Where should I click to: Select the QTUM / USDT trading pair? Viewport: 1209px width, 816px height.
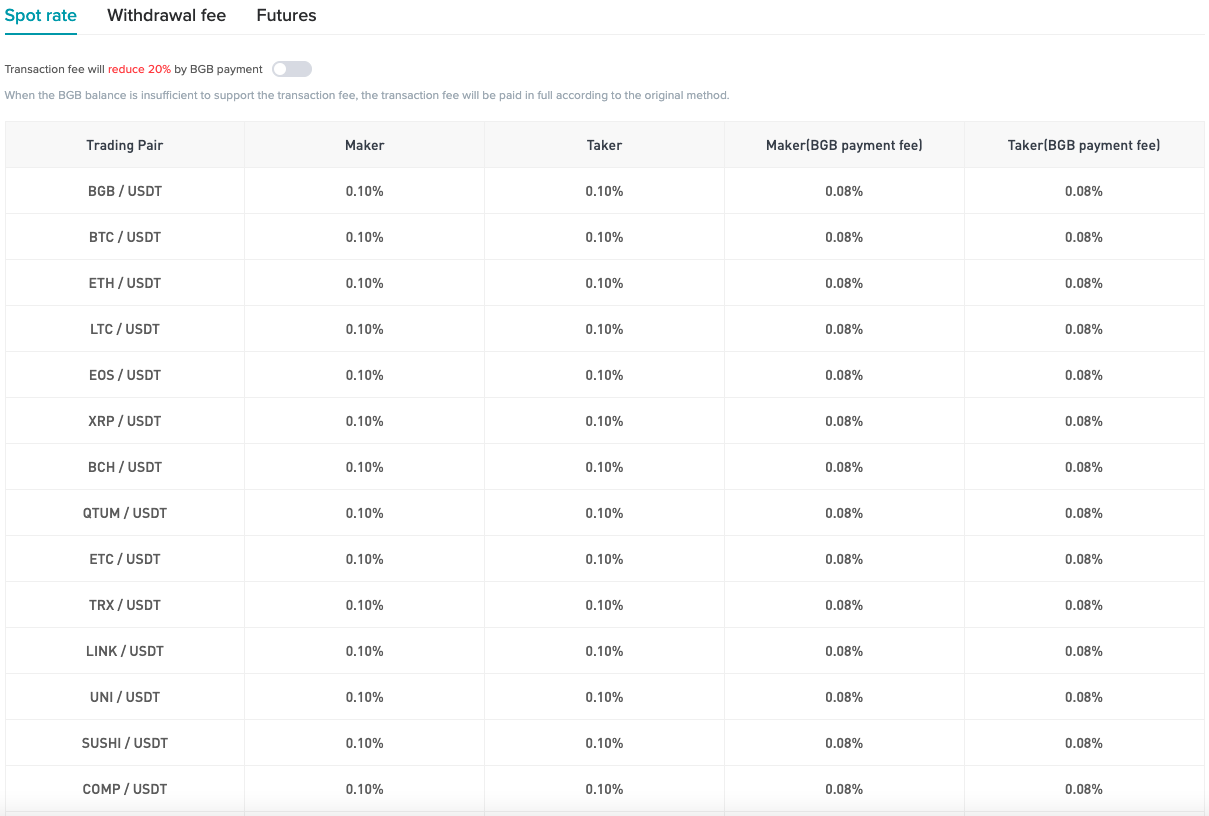pos(125,513)
